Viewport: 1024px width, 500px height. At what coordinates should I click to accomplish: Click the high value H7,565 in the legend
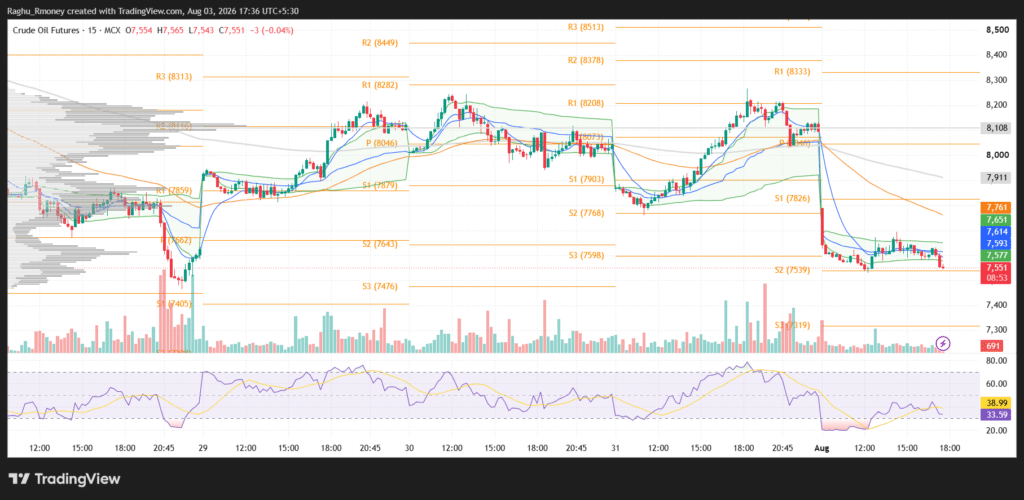tap(170, 30)
